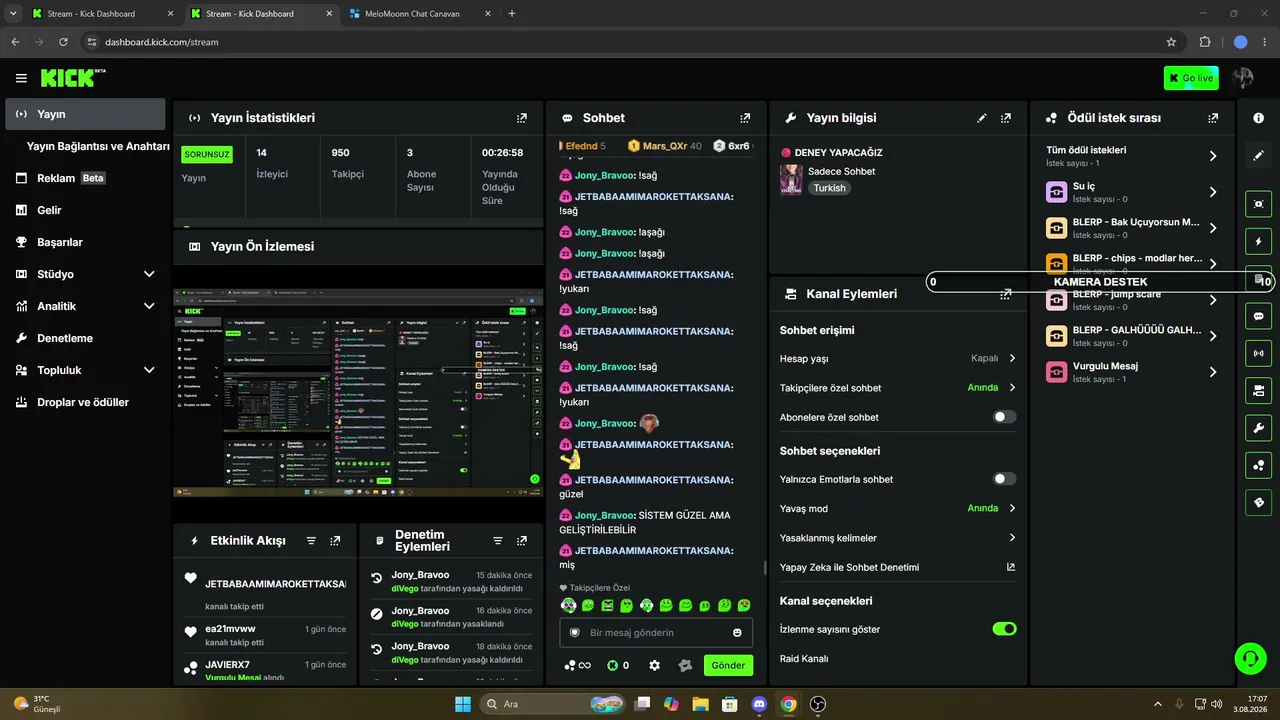Open Yasaklanmış kelimeler chevron
This screenshot has width=1280, height=720.
(1012, 538)
